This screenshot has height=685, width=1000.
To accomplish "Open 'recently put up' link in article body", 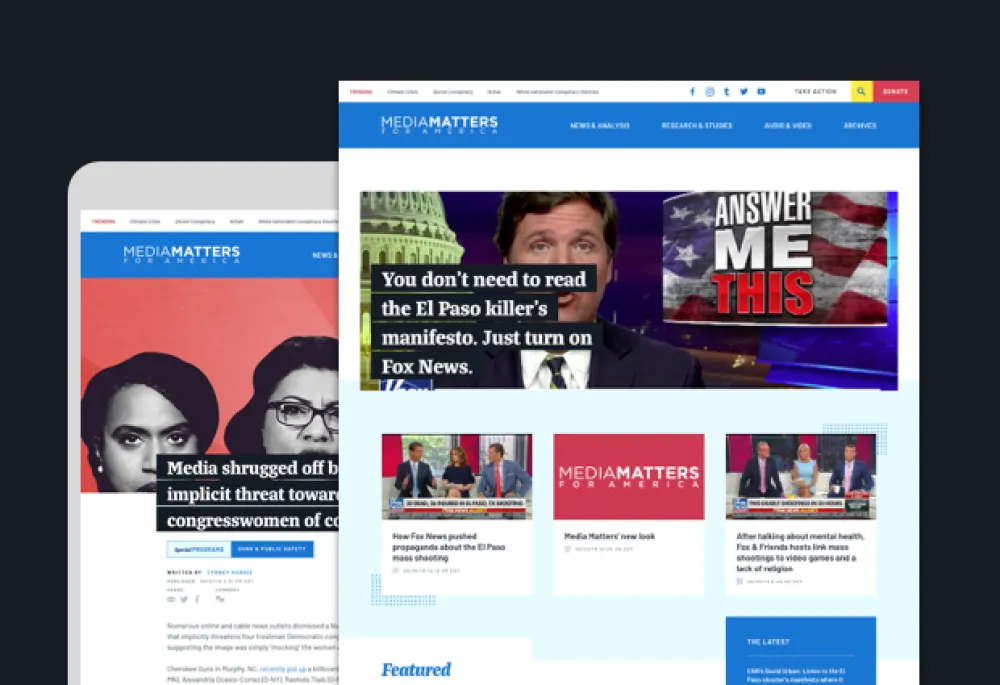I will 283,669.
